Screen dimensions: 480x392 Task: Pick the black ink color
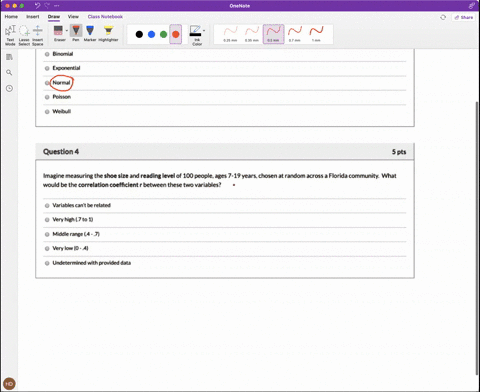click(139, 34)
